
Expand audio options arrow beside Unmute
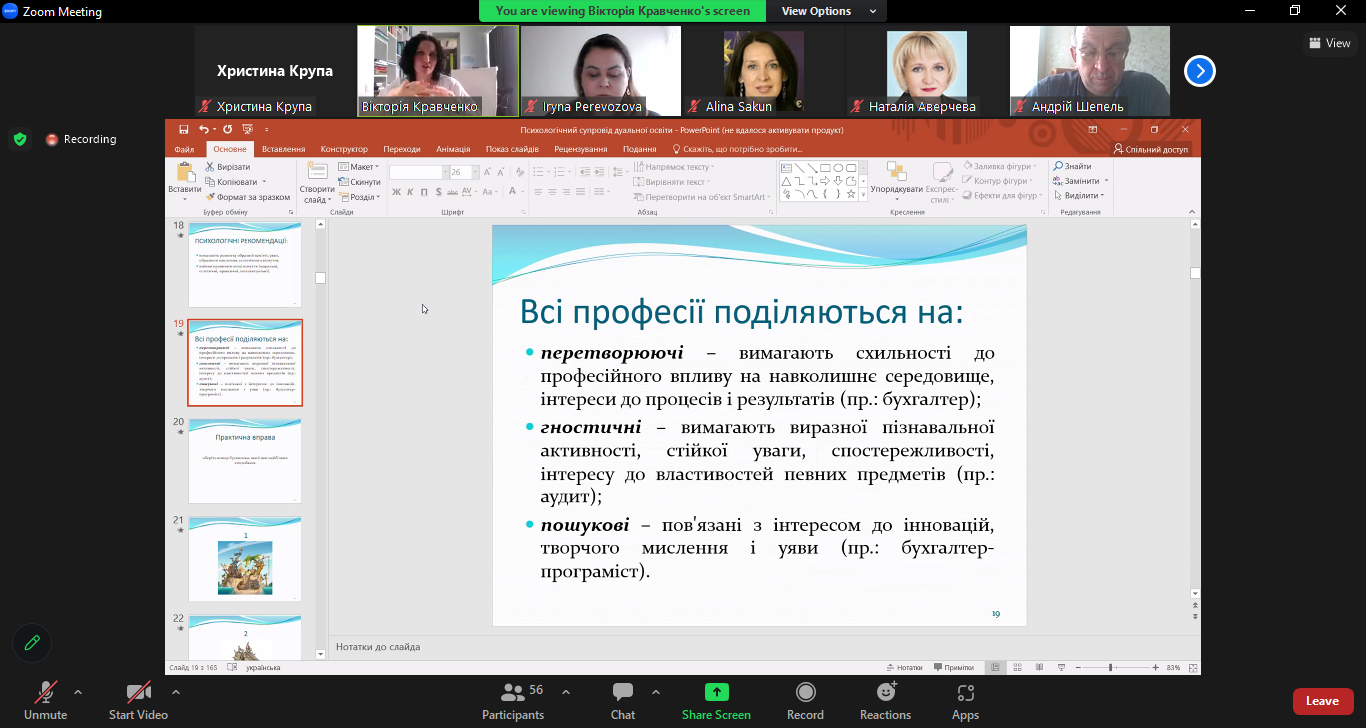pos(78,692)
